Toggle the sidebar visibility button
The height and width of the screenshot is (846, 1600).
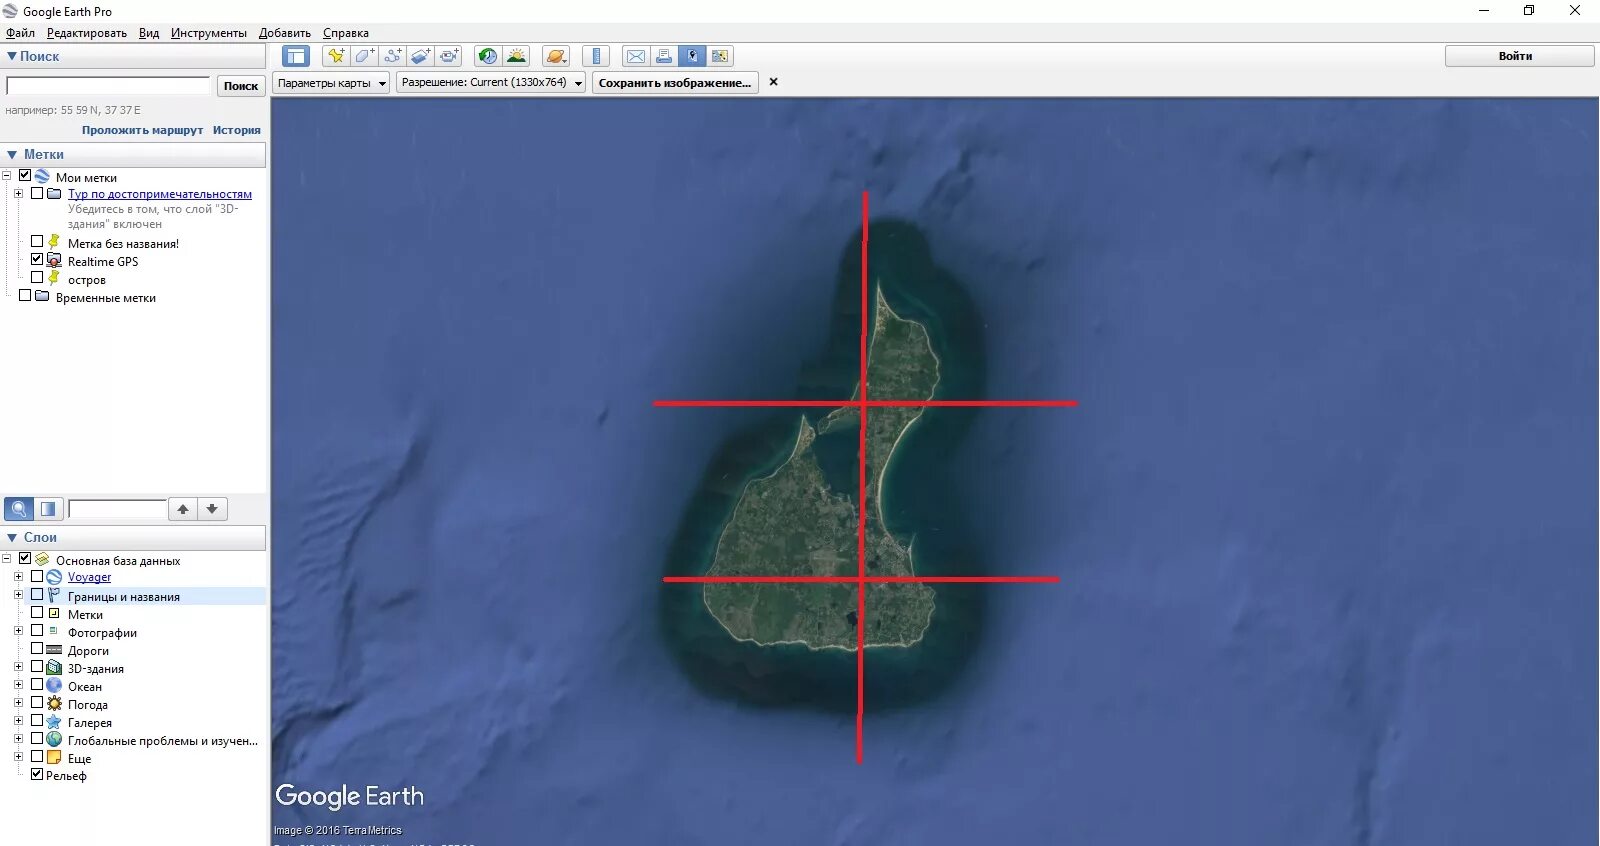[296, 56]
